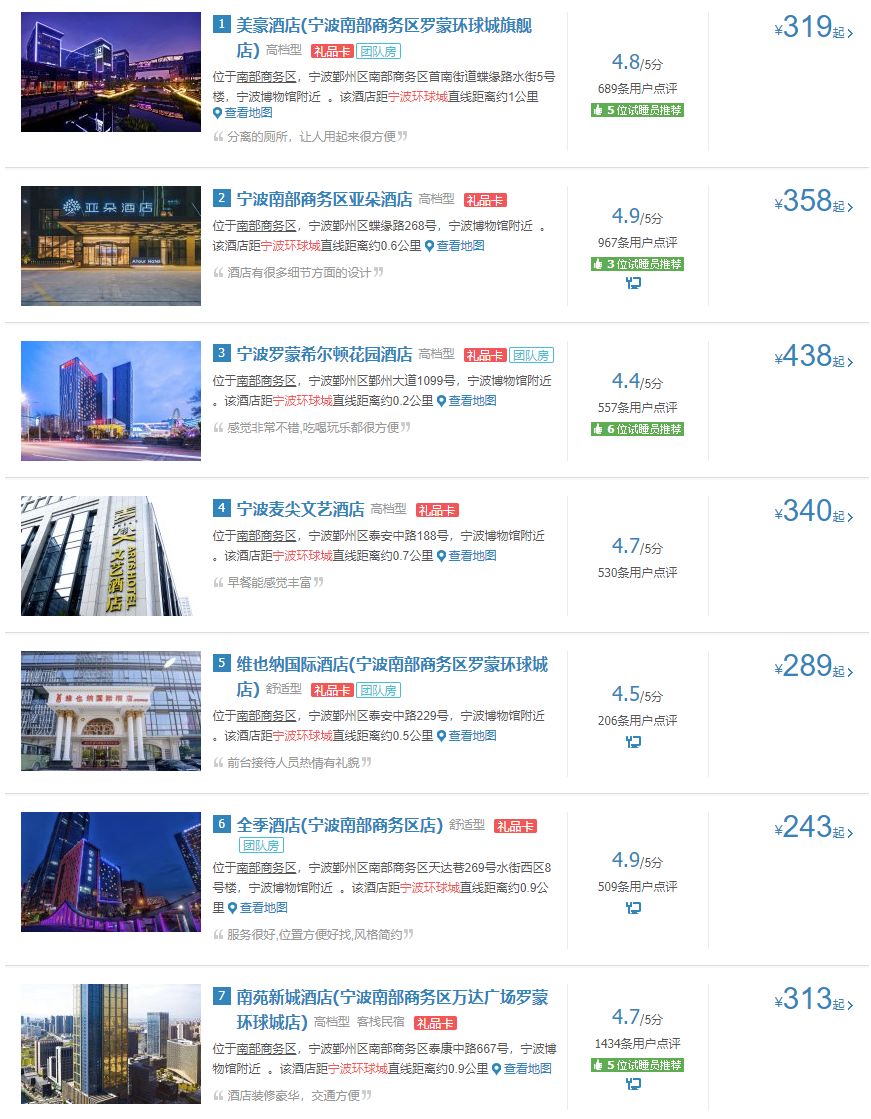The image size is (871, 1119).
Task: Open 1434条用户点评 reviews
Action: point(638,1043)
